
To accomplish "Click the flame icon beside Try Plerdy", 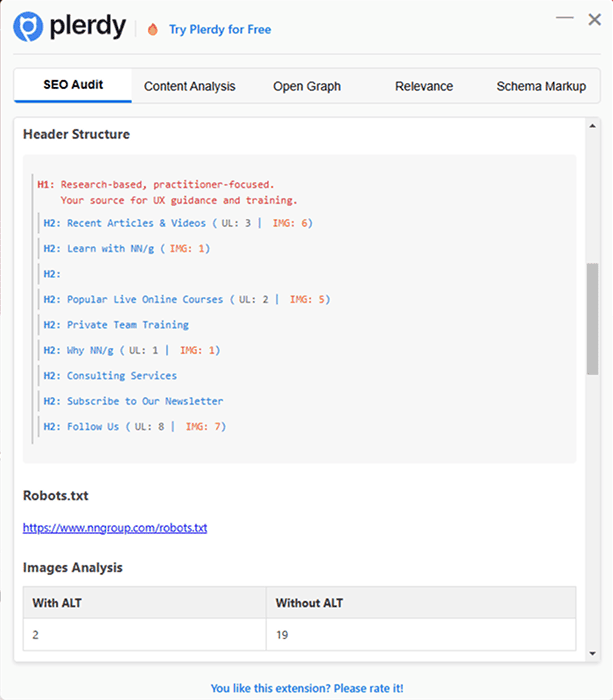I will point(152,29).
